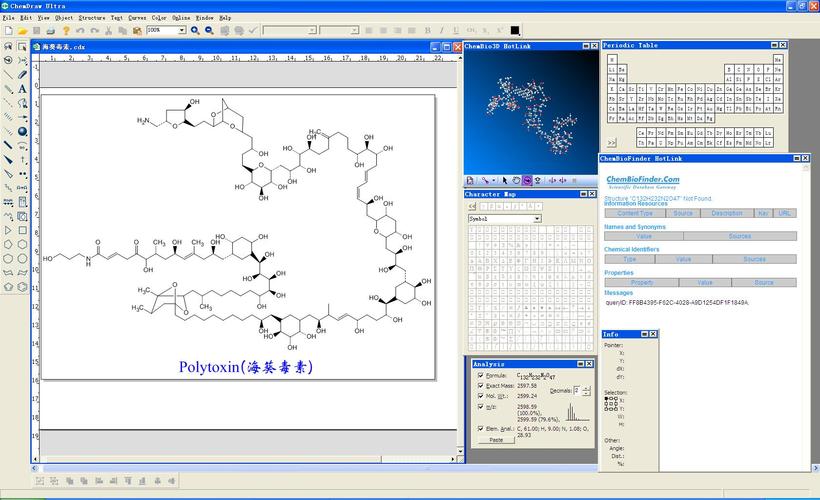Open the zoom percentage dropdown
The image size is (820, 500).
[x=182, y=30]
